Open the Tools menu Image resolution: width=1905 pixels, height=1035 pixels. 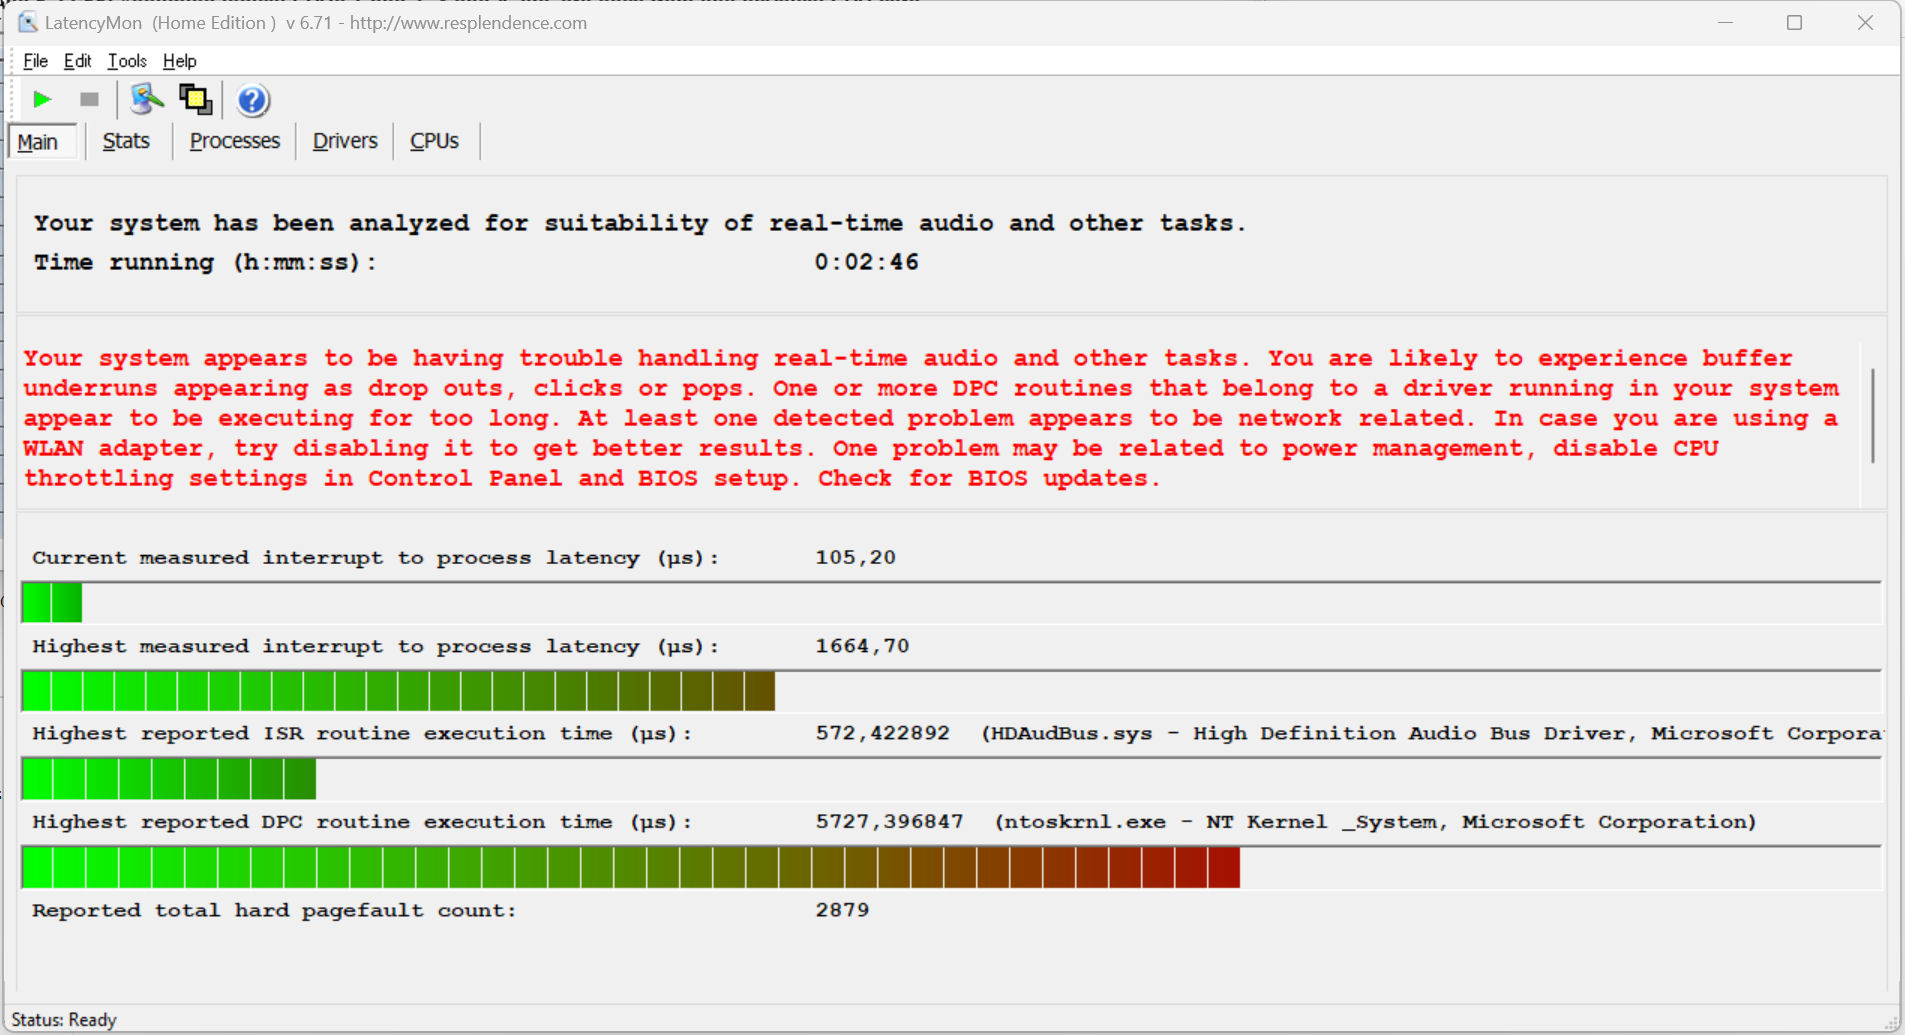point(127,61)
